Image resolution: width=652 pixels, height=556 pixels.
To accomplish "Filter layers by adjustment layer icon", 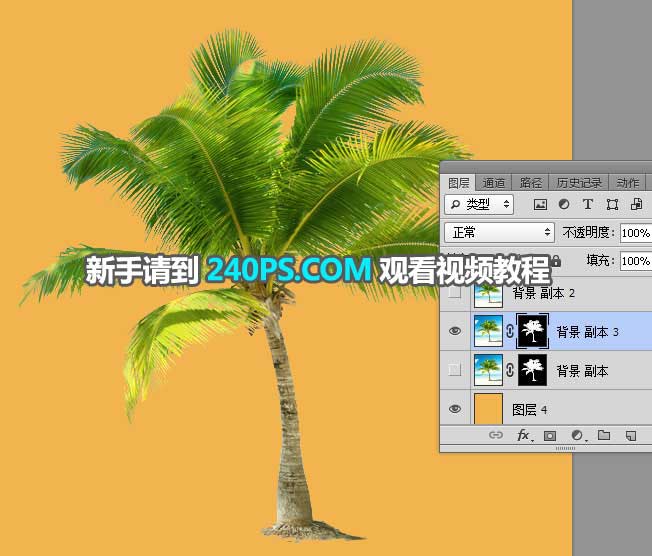I will [564, 204].
